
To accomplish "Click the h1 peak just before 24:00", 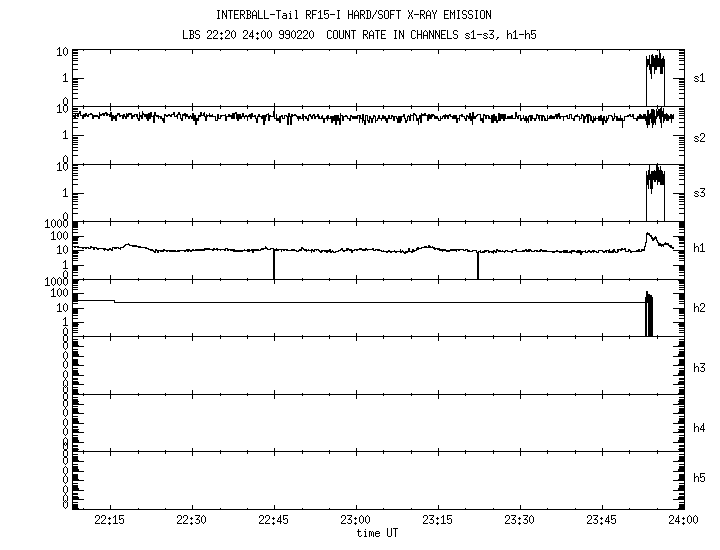I will point(649,236).
